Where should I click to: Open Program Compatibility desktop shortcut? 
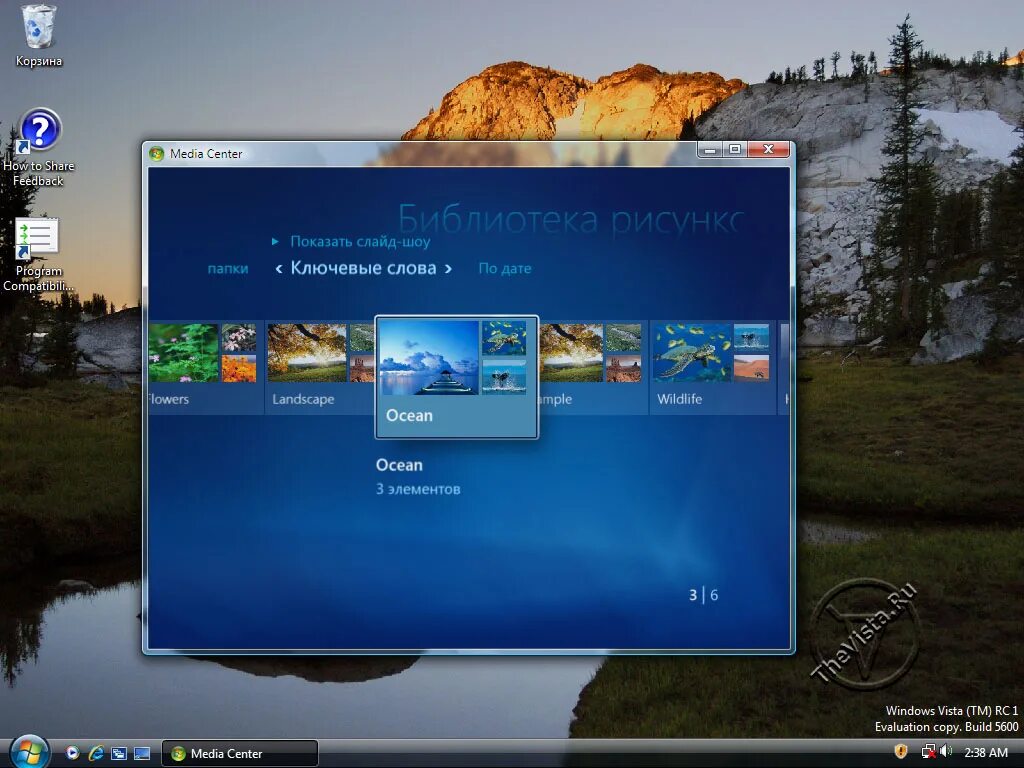pyautogui.click(x=38, y=255)
